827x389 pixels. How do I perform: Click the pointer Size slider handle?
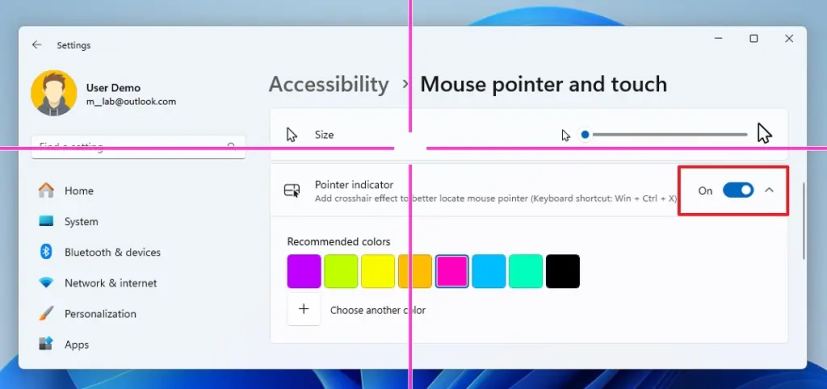[584, 134]
